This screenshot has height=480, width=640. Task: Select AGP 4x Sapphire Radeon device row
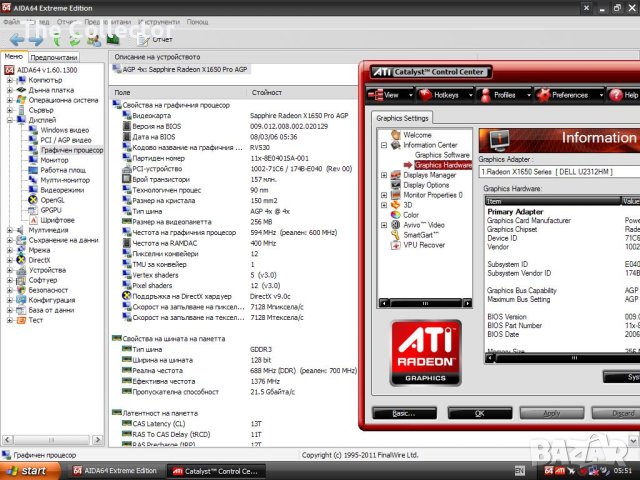tap(180, 69)
